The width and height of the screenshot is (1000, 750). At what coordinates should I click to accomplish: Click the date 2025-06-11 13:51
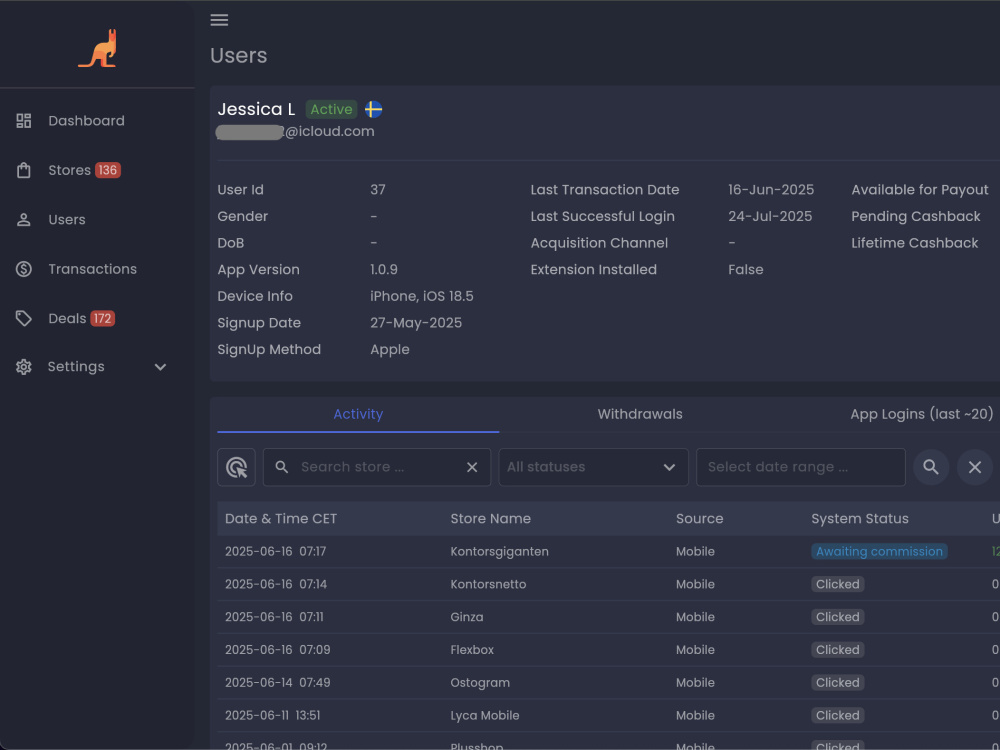coord(272,716)
